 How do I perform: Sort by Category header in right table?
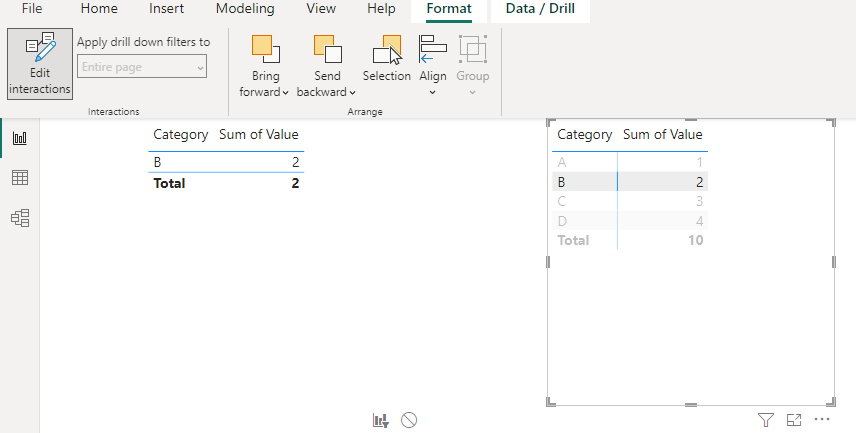tap(584, 134)
